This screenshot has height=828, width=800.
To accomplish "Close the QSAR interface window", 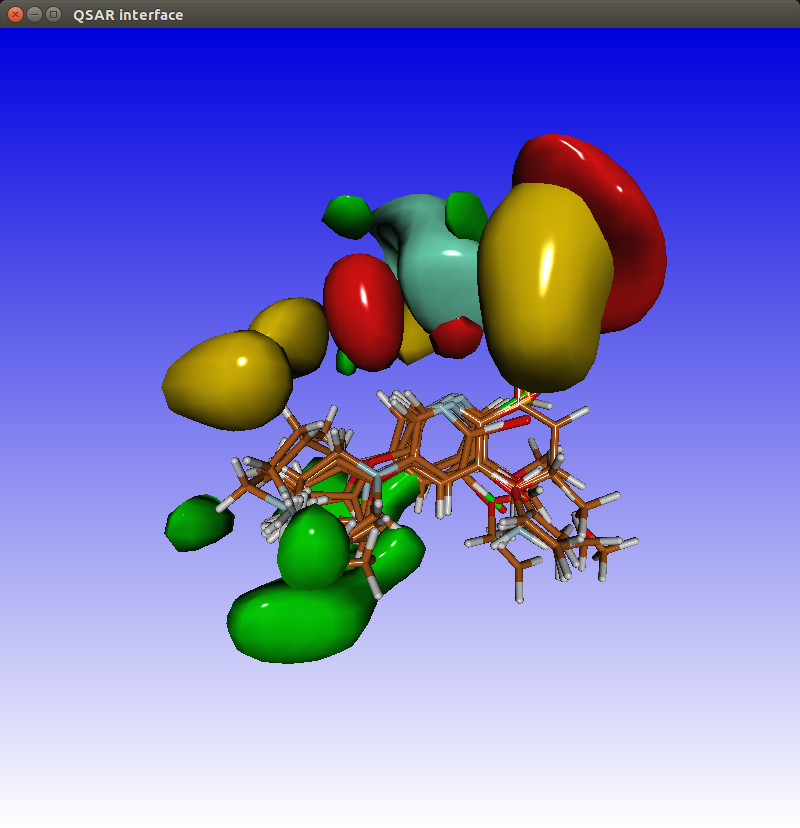I will tap(15, 14).
